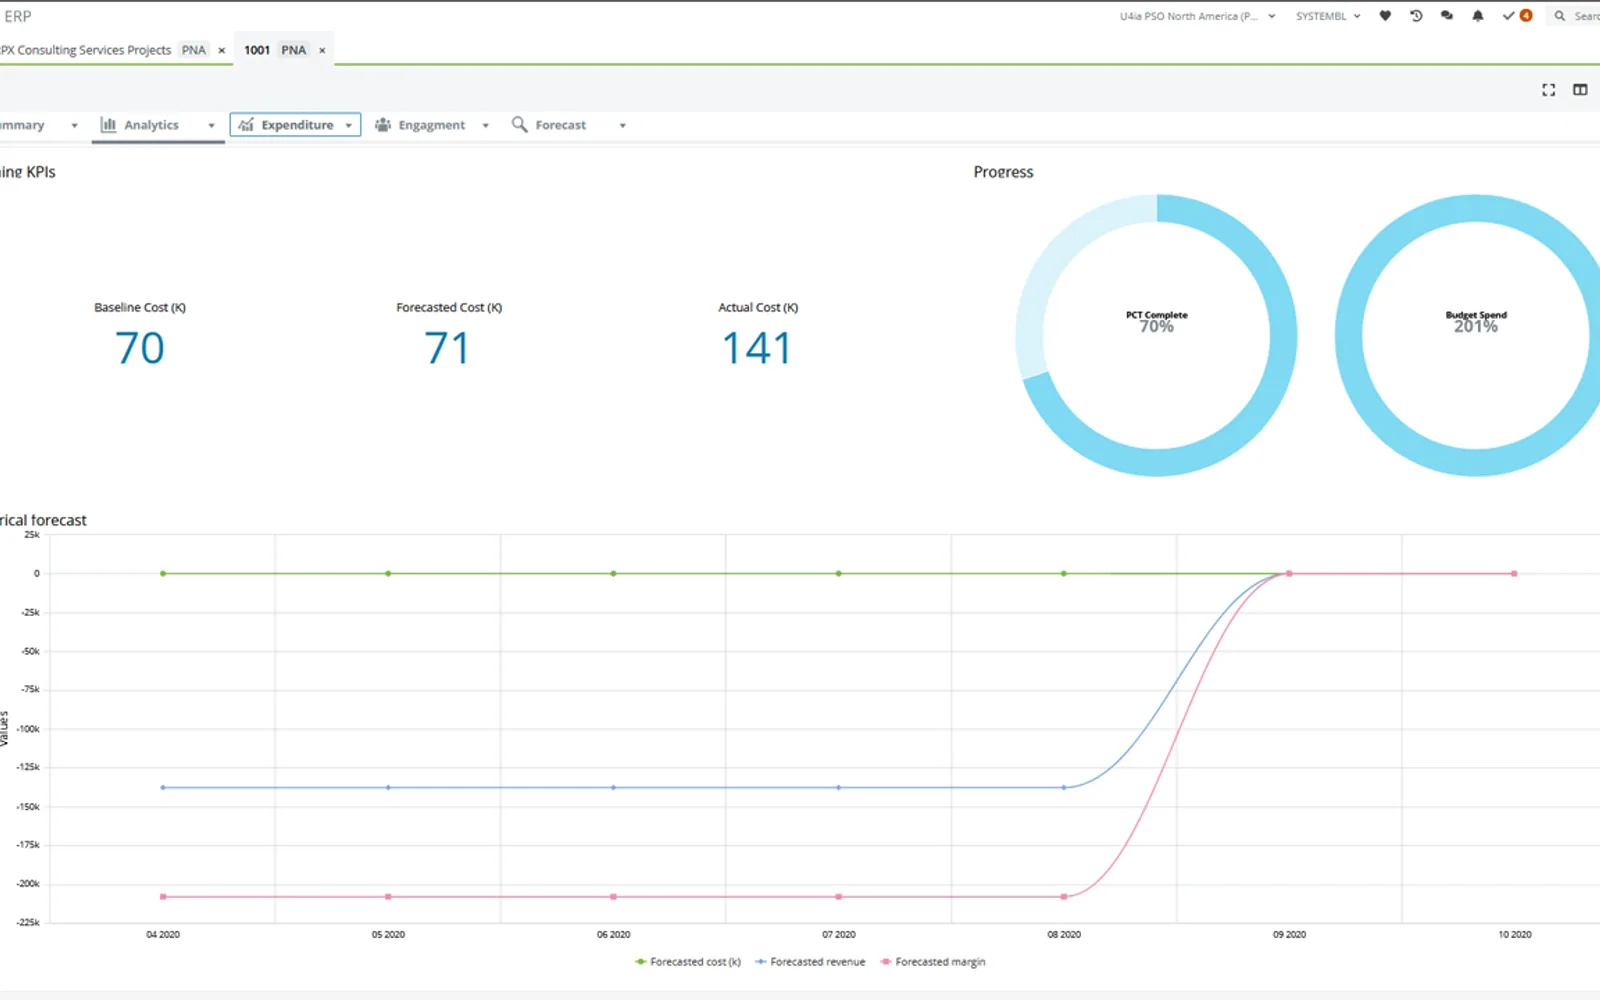Switch to the Engagment tab
Screen dimensions: 1600x1000
[432, 125]
